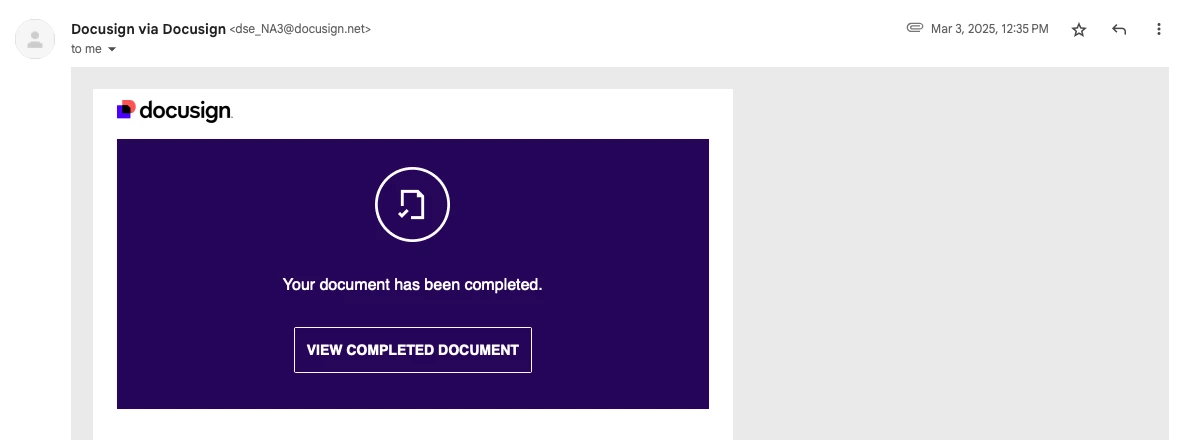
Task: Click the "to me" recipient label
Action: coord(86,49)
